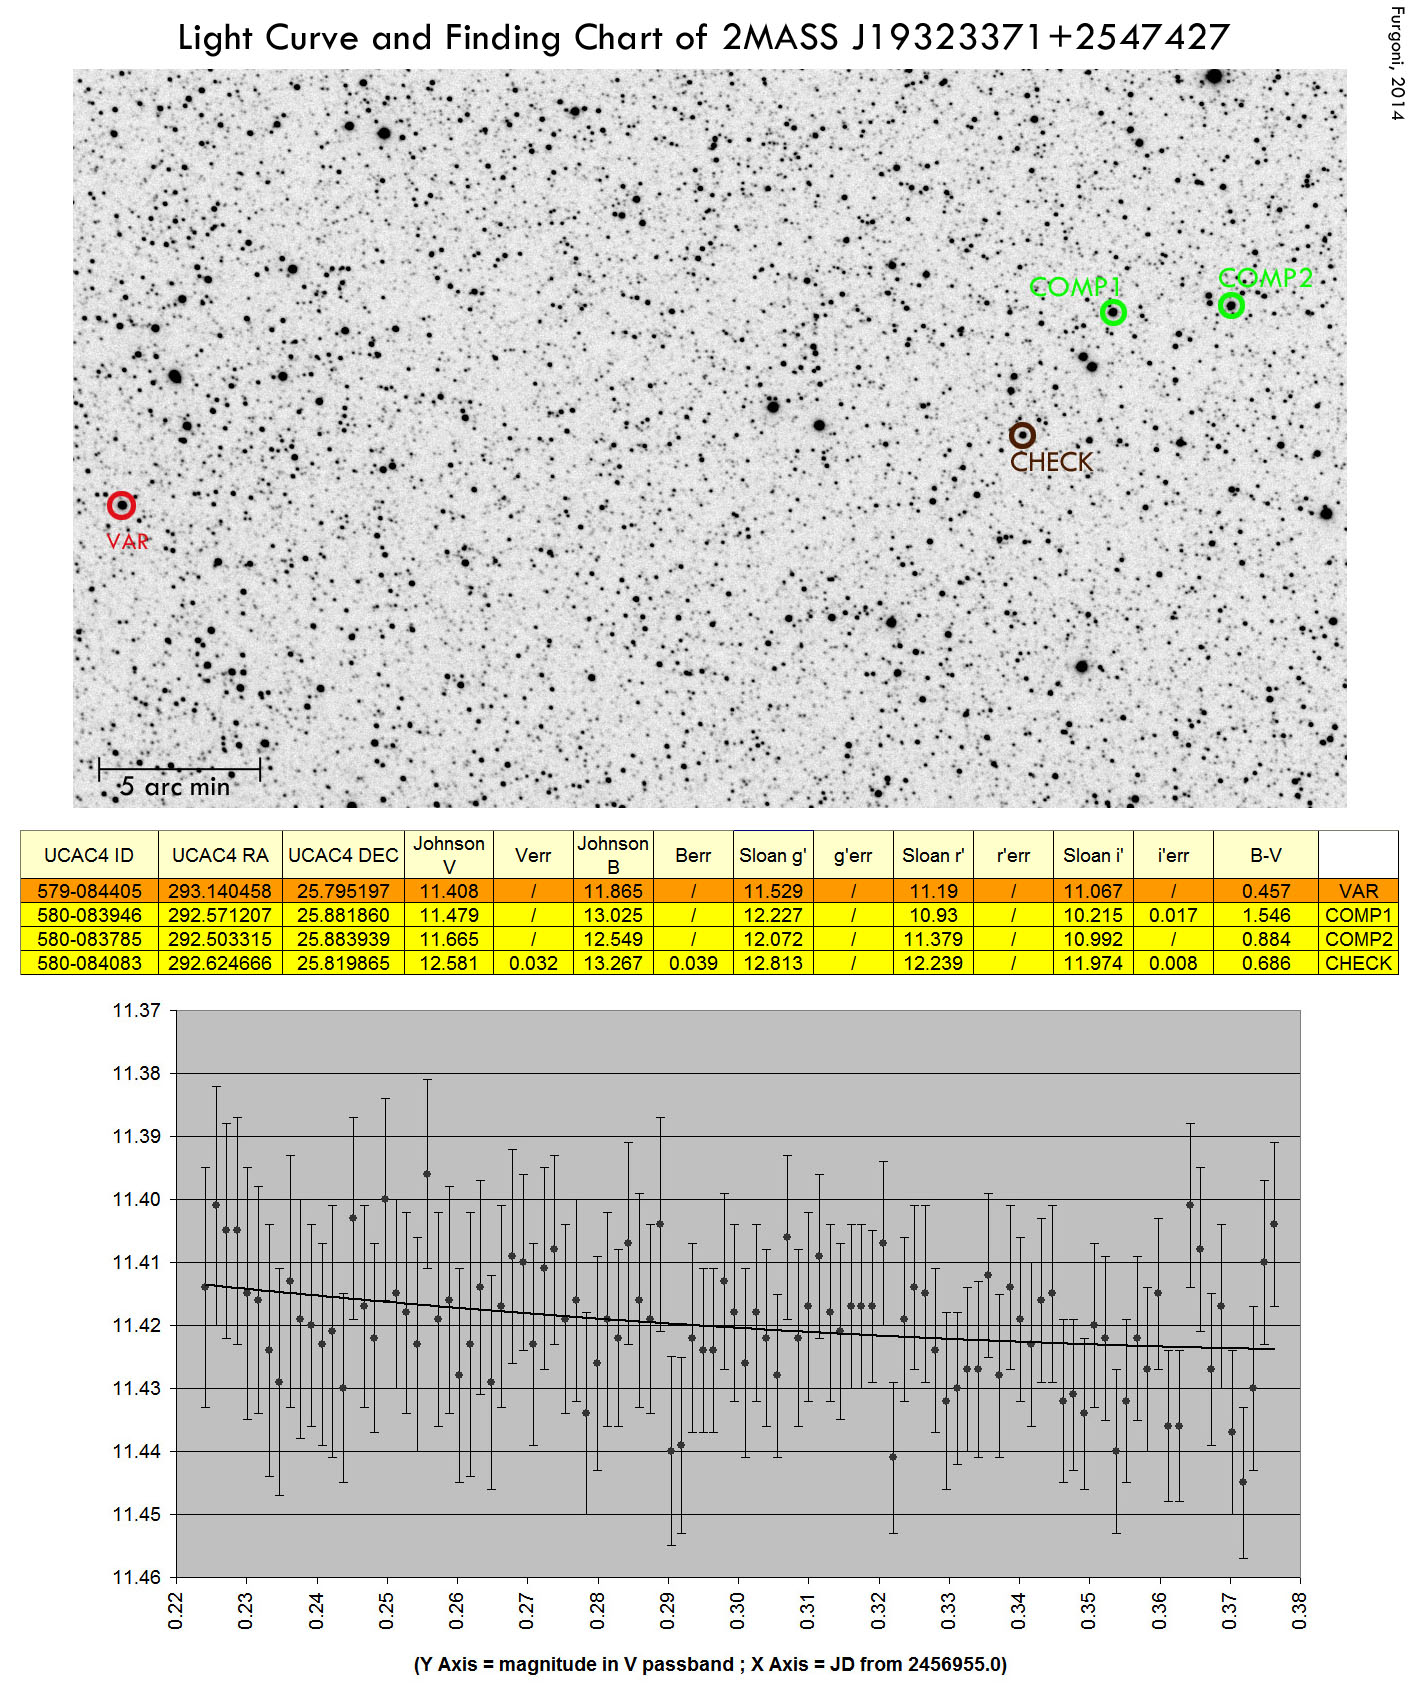
Task: Click the cell '580-083946' in the COMP1 row
Action: 89,915
